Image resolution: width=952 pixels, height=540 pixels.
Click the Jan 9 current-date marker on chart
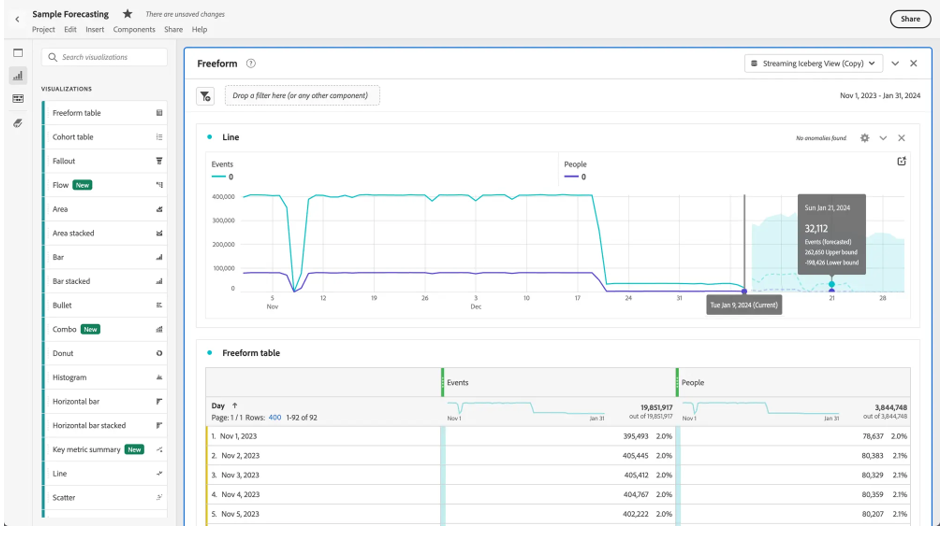click(x=744, y=292)
